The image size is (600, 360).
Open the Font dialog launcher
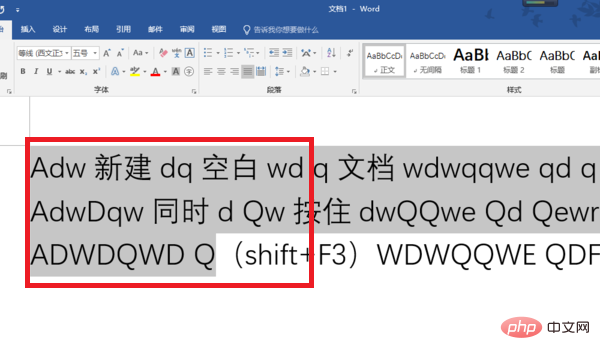[x=194, y=91]
